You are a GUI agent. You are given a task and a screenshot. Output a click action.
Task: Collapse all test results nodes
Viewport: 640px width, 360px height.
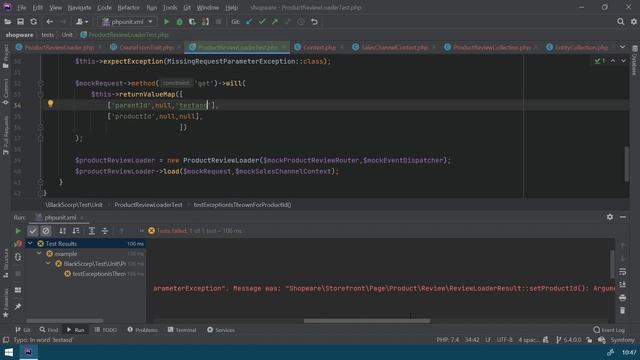[105, 231]
